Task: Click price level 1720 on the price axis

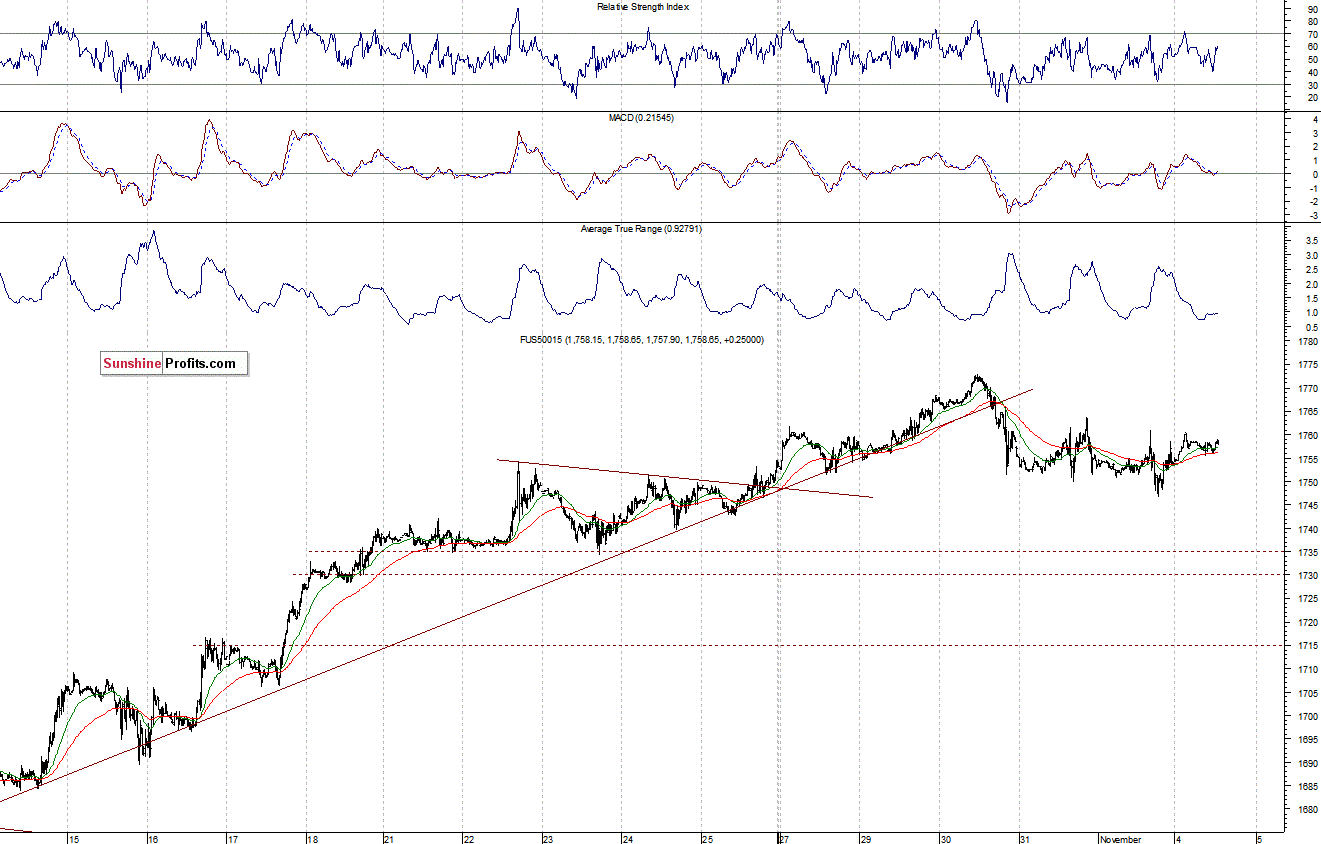Action: (1307, 623)
